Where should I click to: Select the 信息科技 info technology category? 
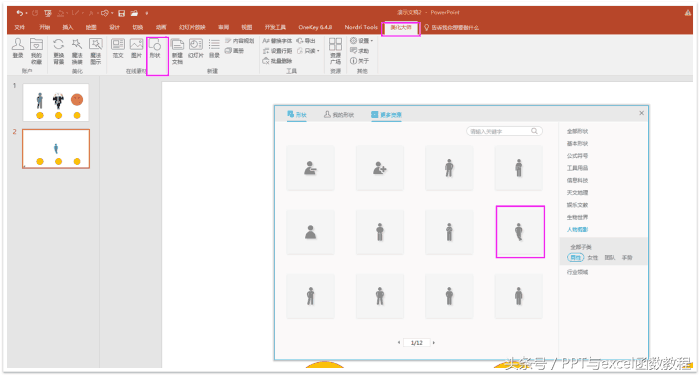pyautogui.click(x=577, y=180)
